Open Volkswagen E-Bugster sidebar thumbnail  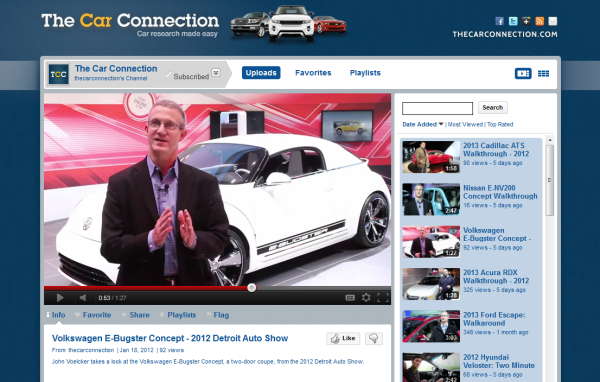(x=431, y=242)
